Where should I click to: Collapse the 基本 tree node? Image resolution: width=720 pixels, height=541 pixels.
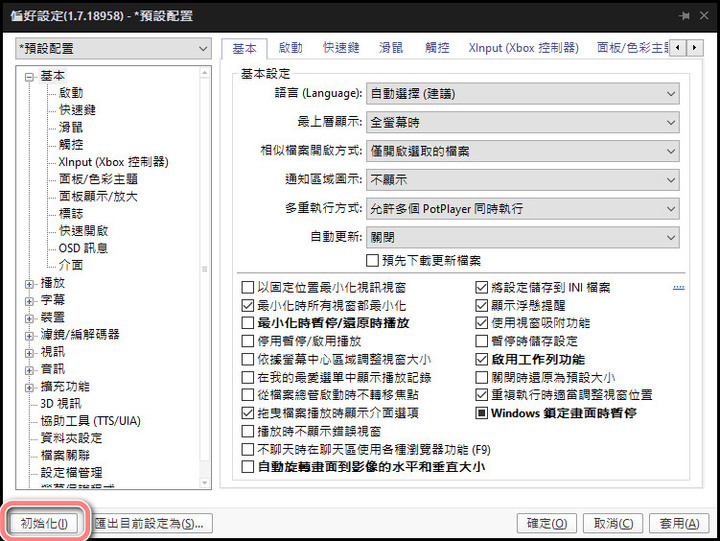(x=29, y=77)
